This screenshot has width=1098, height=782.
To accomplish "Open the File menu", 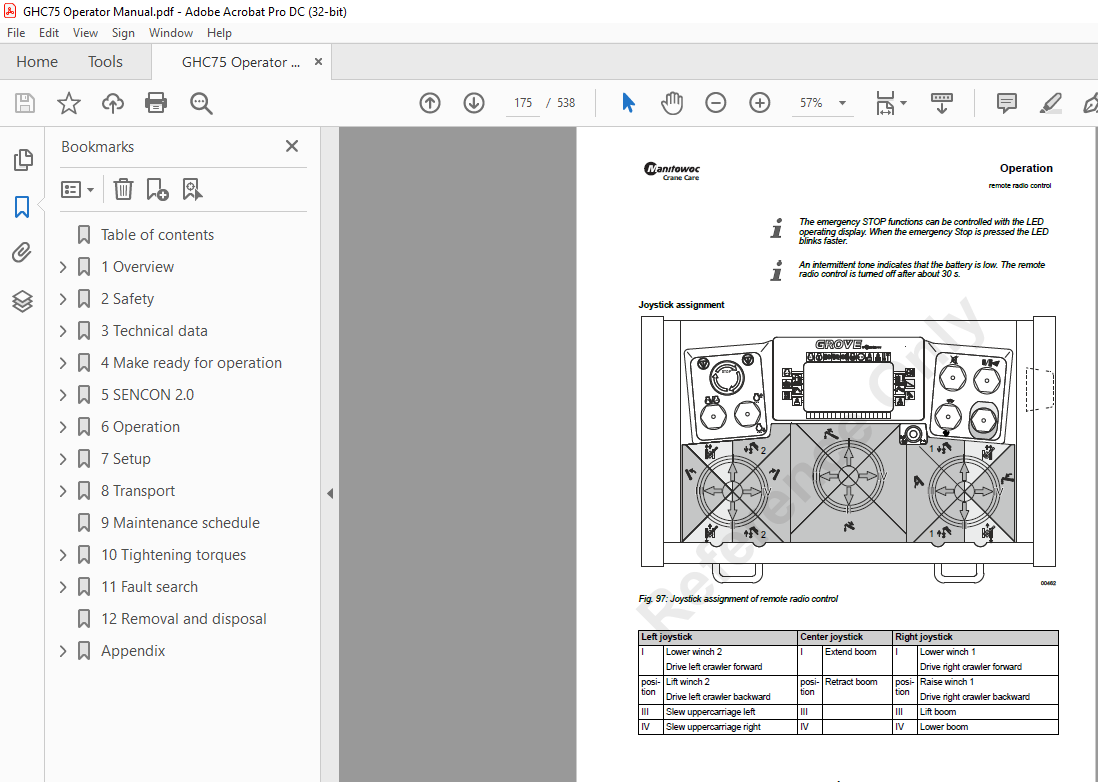I will click(15, 33).
